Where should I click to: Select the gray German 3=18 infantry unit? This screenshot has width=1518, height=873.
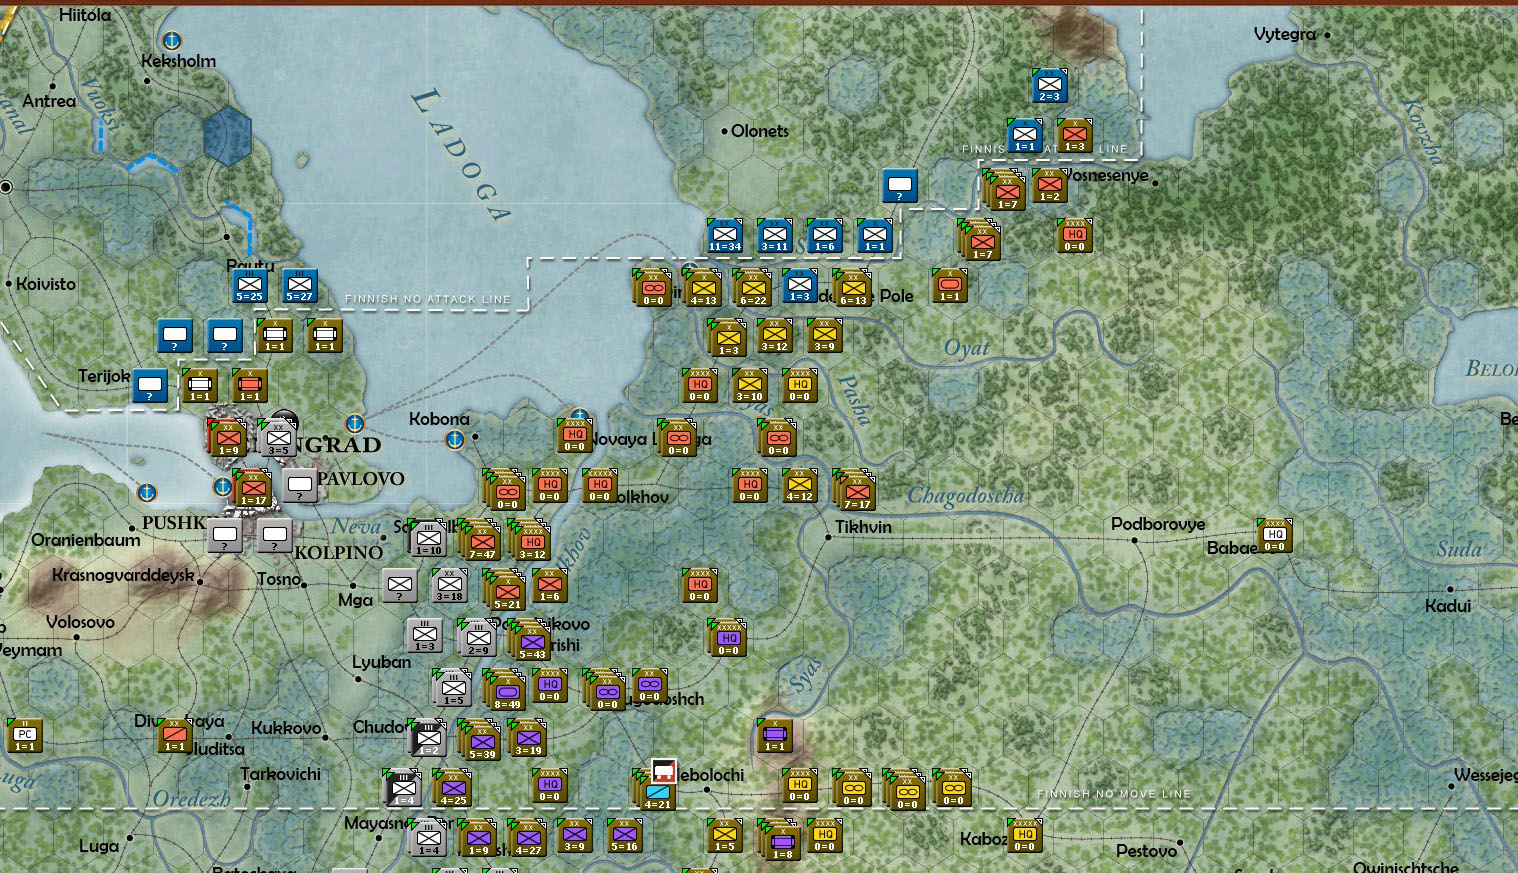coord(450,586)
